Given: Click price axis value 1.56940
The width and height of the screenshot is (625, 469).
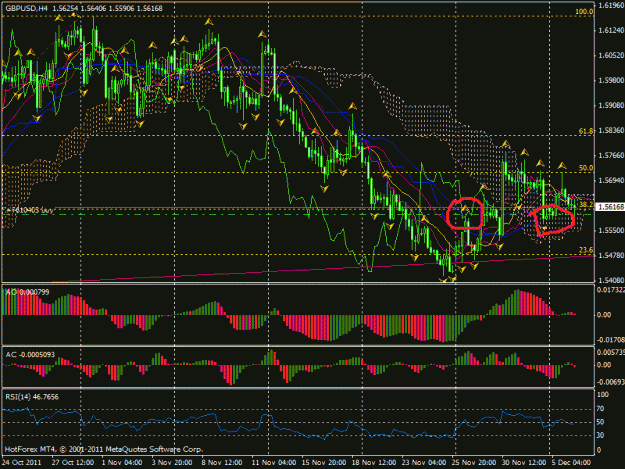Looking at the screenshot, I should coord(611,181).
